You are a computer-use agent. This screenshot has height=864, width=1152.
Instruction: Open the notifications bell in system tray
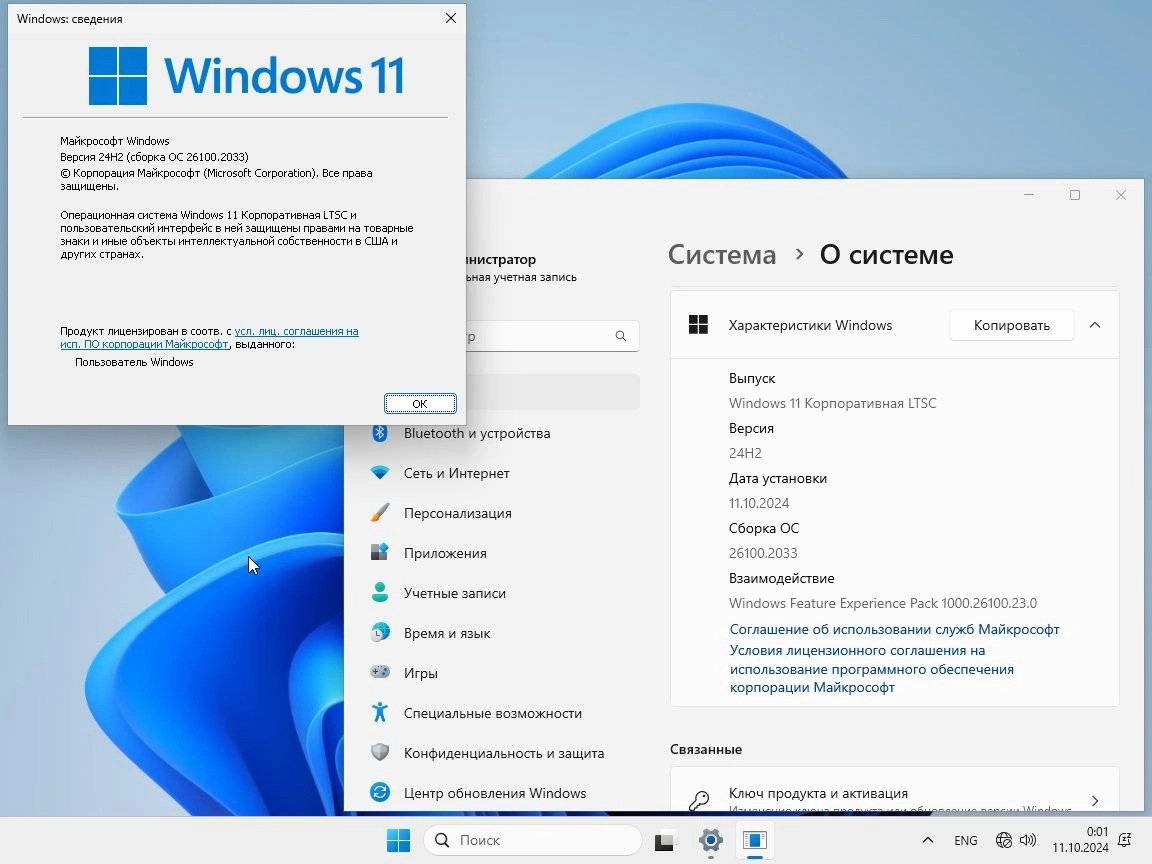tap(1124, 840)
